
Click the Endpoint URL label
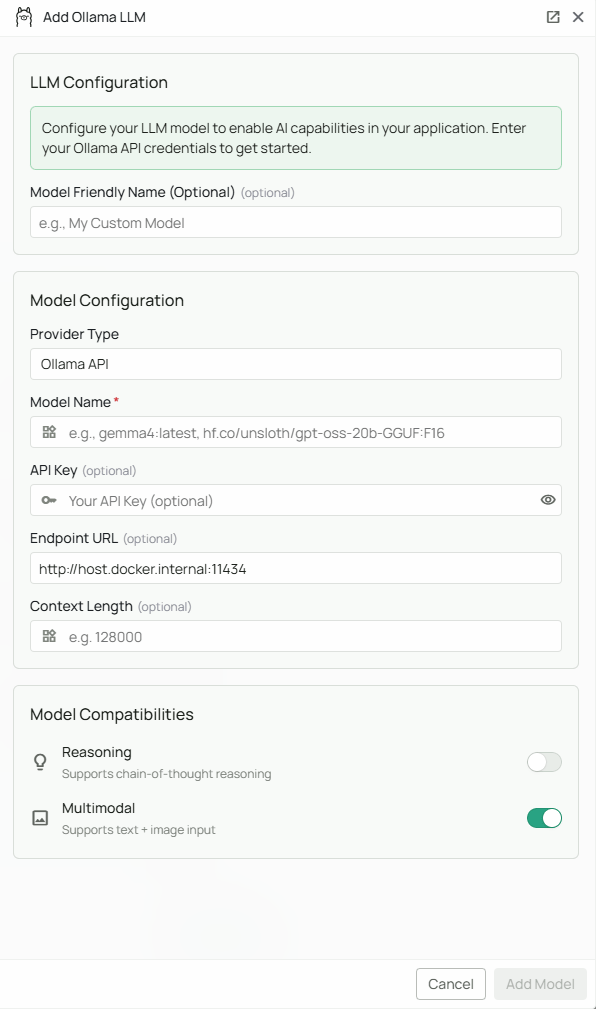pyautogui.click(x=74, y=538)
